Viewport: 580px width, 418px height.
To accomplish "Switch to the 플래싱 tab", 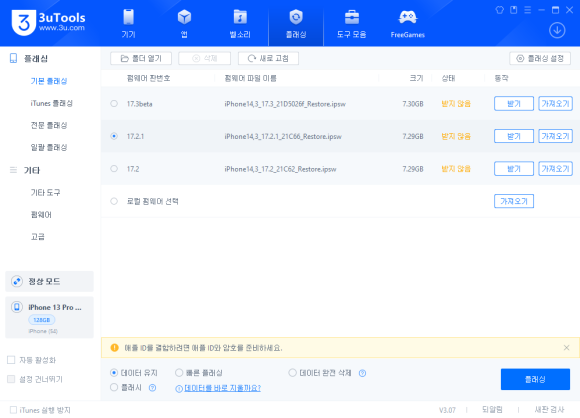I will pos(296,23).
